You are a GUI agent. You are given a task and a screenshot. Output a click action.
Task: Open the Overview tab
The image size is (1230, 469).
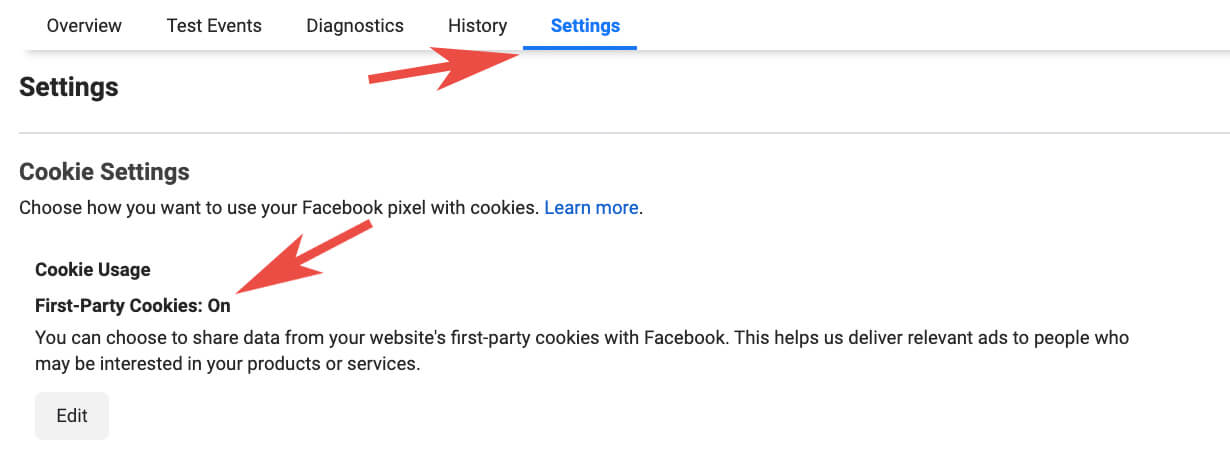point(84,26)
